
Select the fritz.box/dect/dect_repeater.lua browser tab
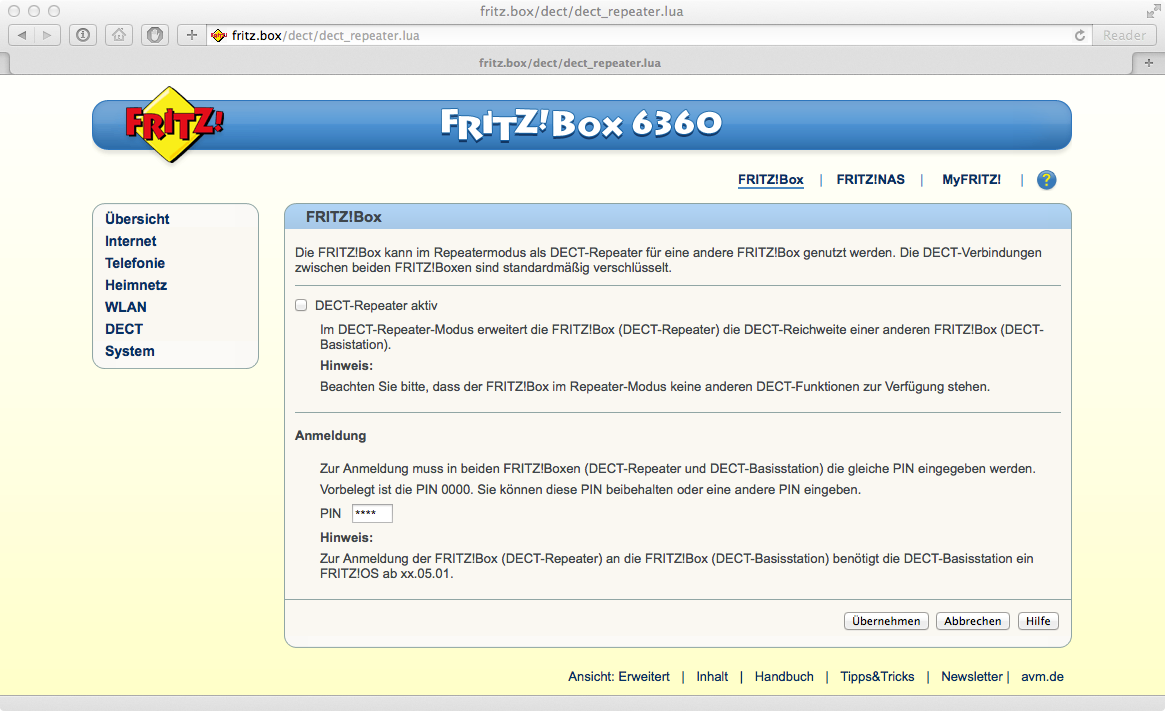click(570, 63)
